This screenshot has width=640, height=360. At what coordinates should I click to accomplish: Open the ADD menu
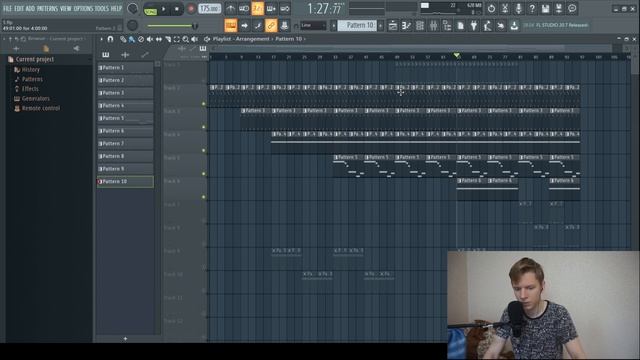(x=30, y=8)
